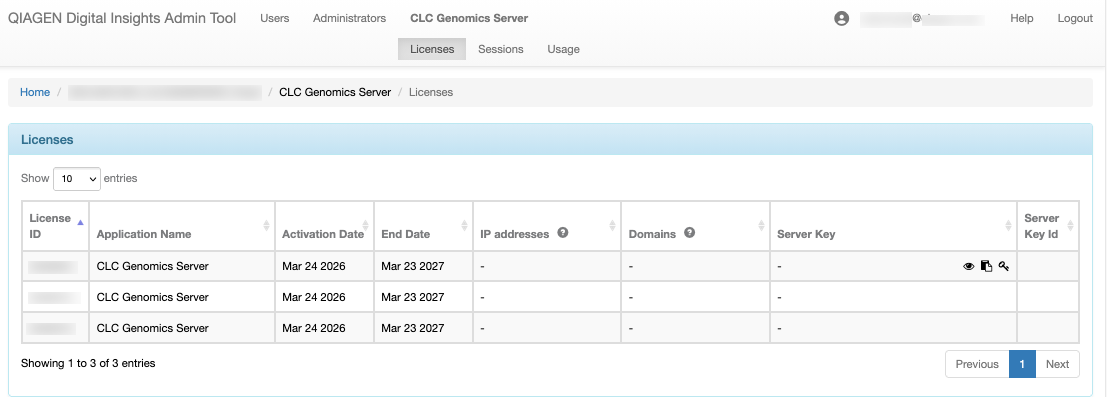The width and height of the screenshot is (1107, 397).
Task: Click the Licenses breadcrumb text
Action: click(431, 92)
